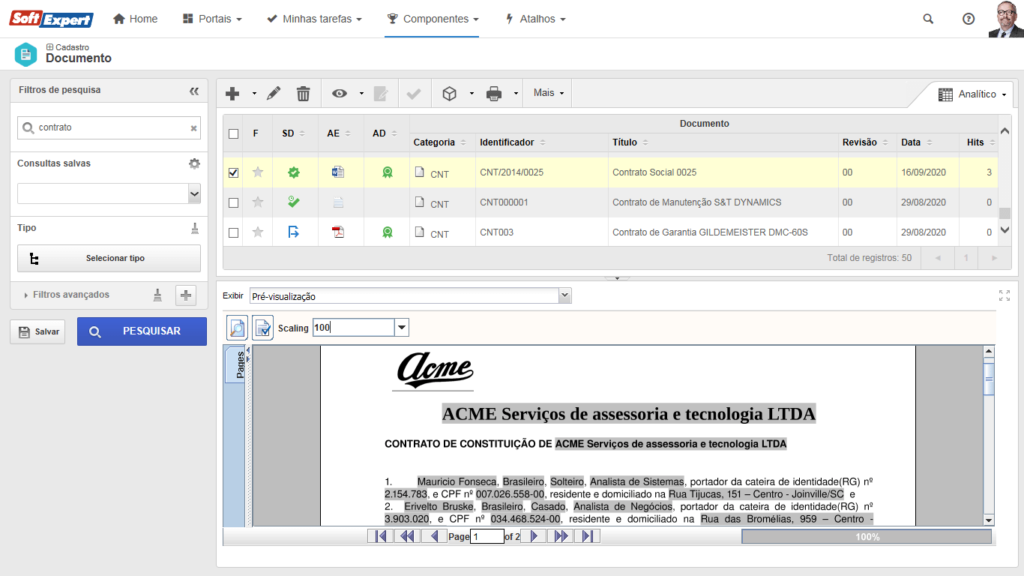Click the printer icon in toolbar
Viewport: 1024px width, 576px height.
point(493,94)
